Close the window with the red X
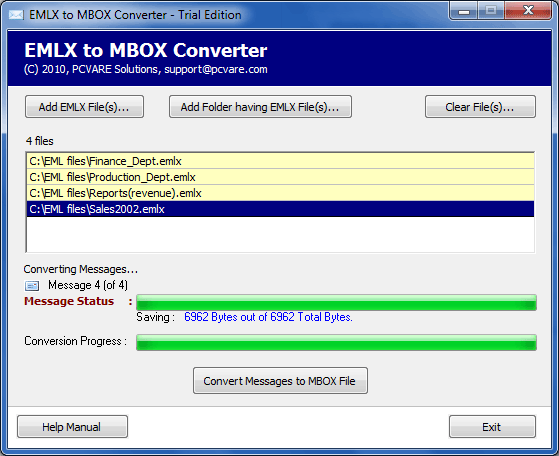The image size is (559, 456). coord(528,11)
